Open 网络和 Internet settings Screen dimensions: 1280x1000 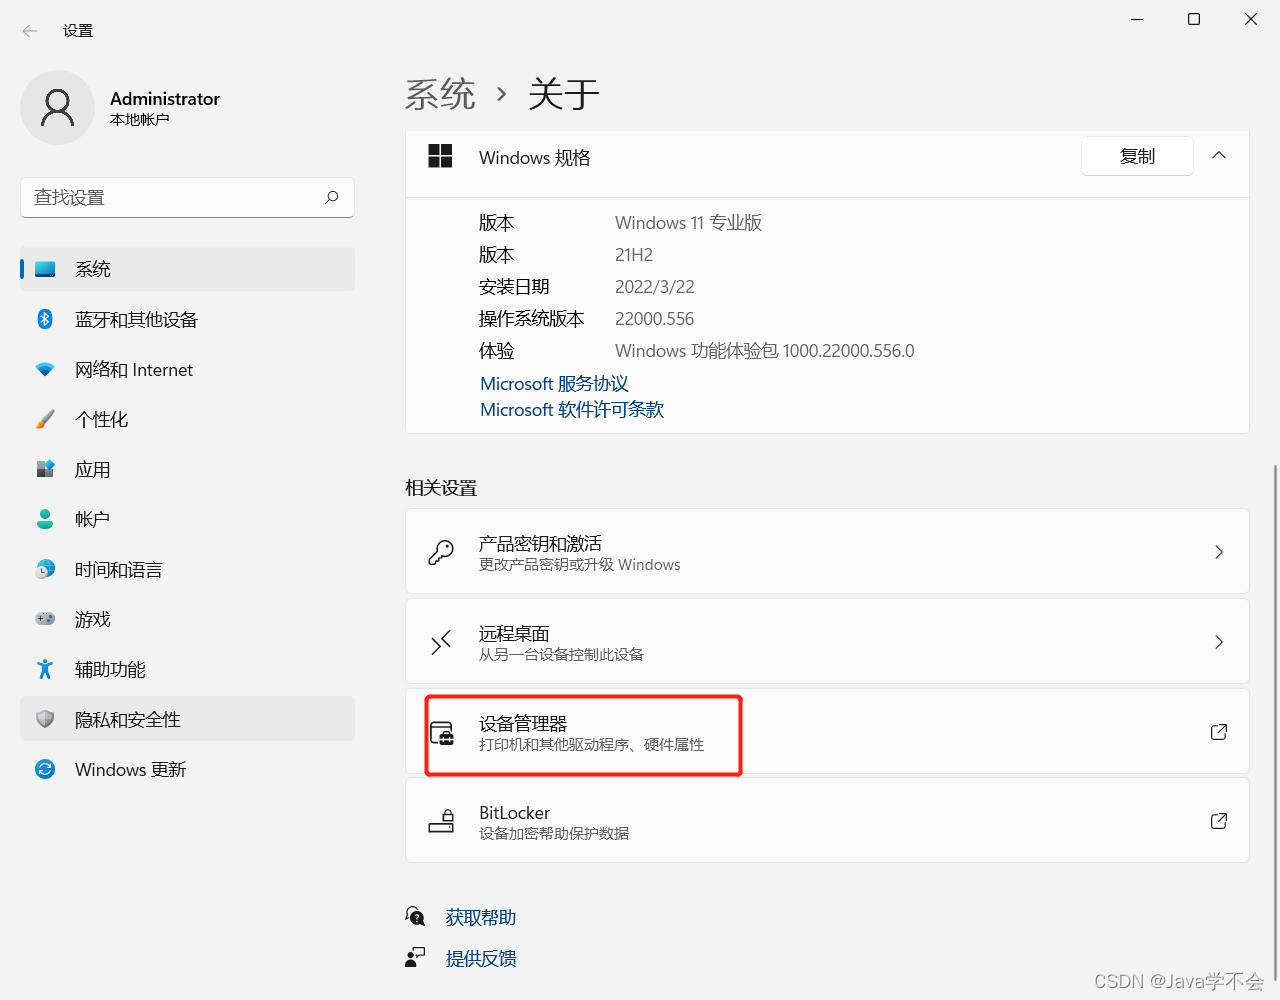pyautogui.click(x=188, y=369)
